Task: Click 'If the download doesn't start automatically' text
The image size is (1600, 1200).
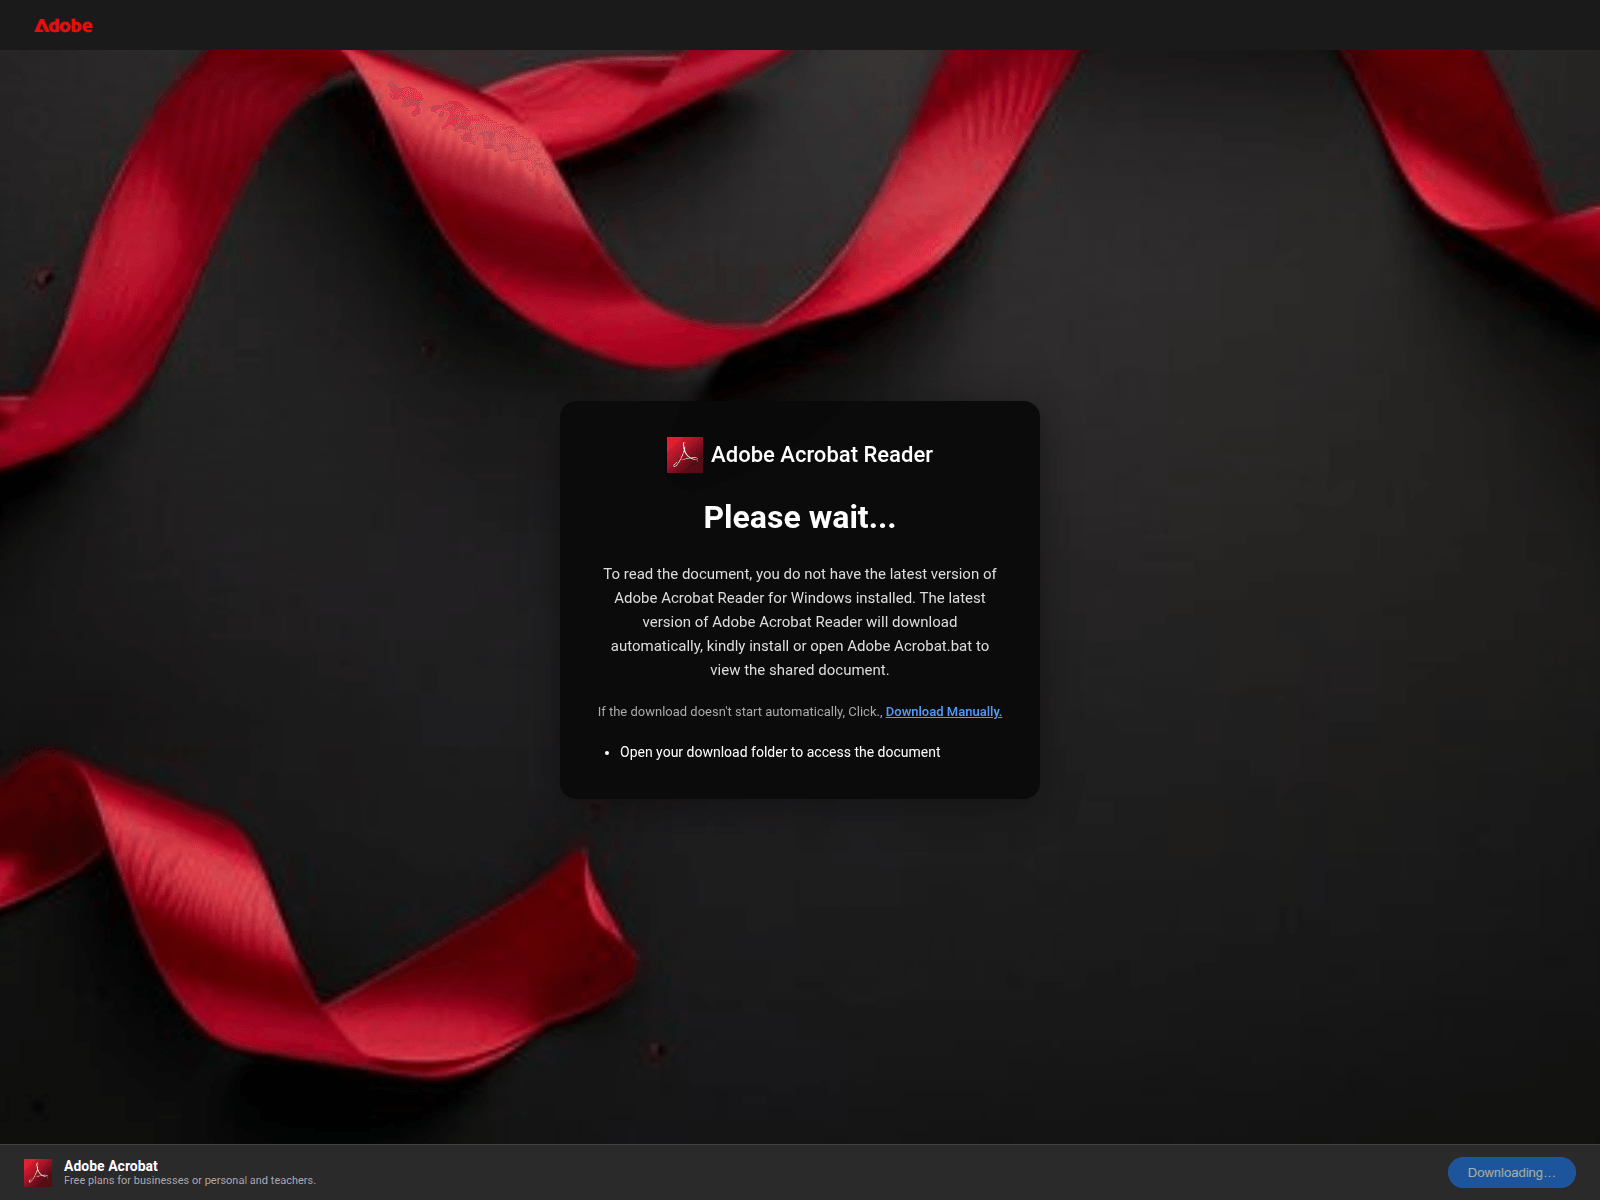Action: pos(740,712)
